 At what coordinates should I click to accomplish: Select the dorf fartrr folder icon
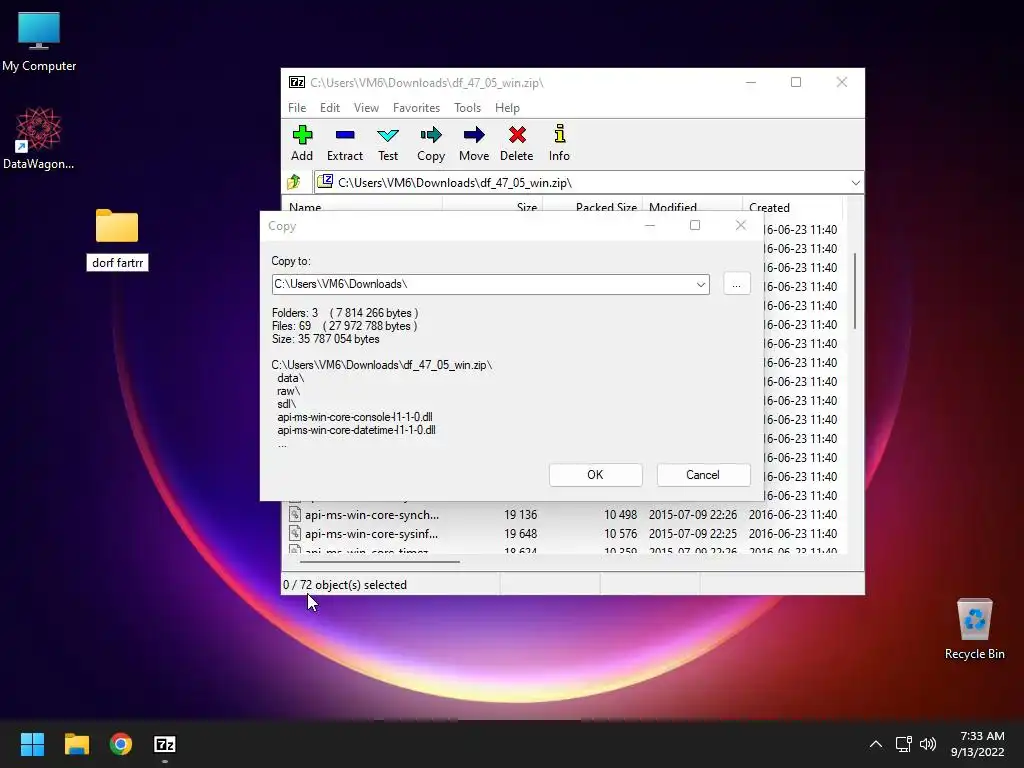pyautogui.click(x=117, y=225)
